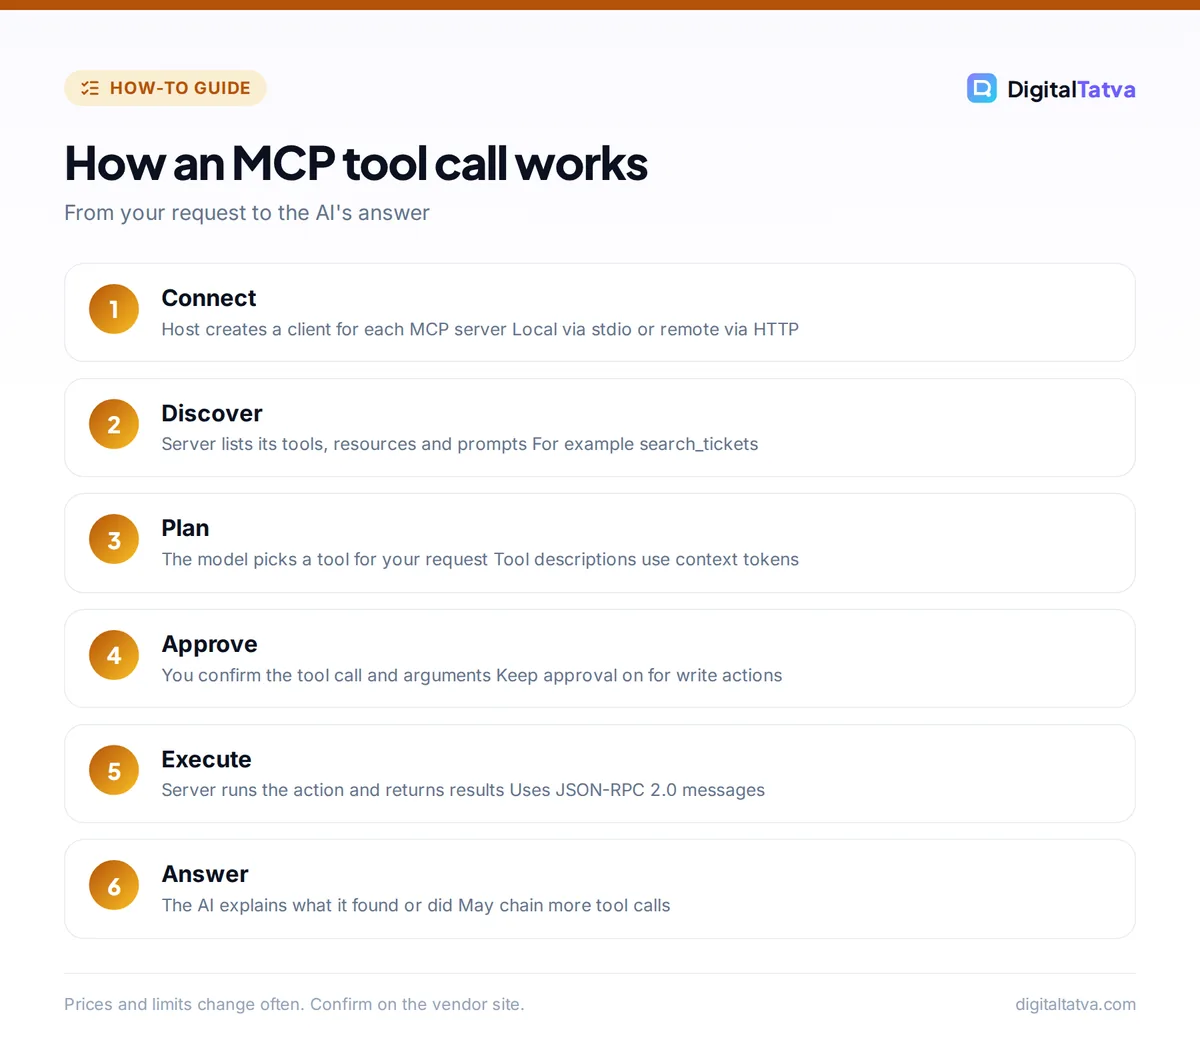Screen dimensions: 1200x1062
Task: Click the step 2 number circle
Action: pyautogui.click(x=114, y=424)
